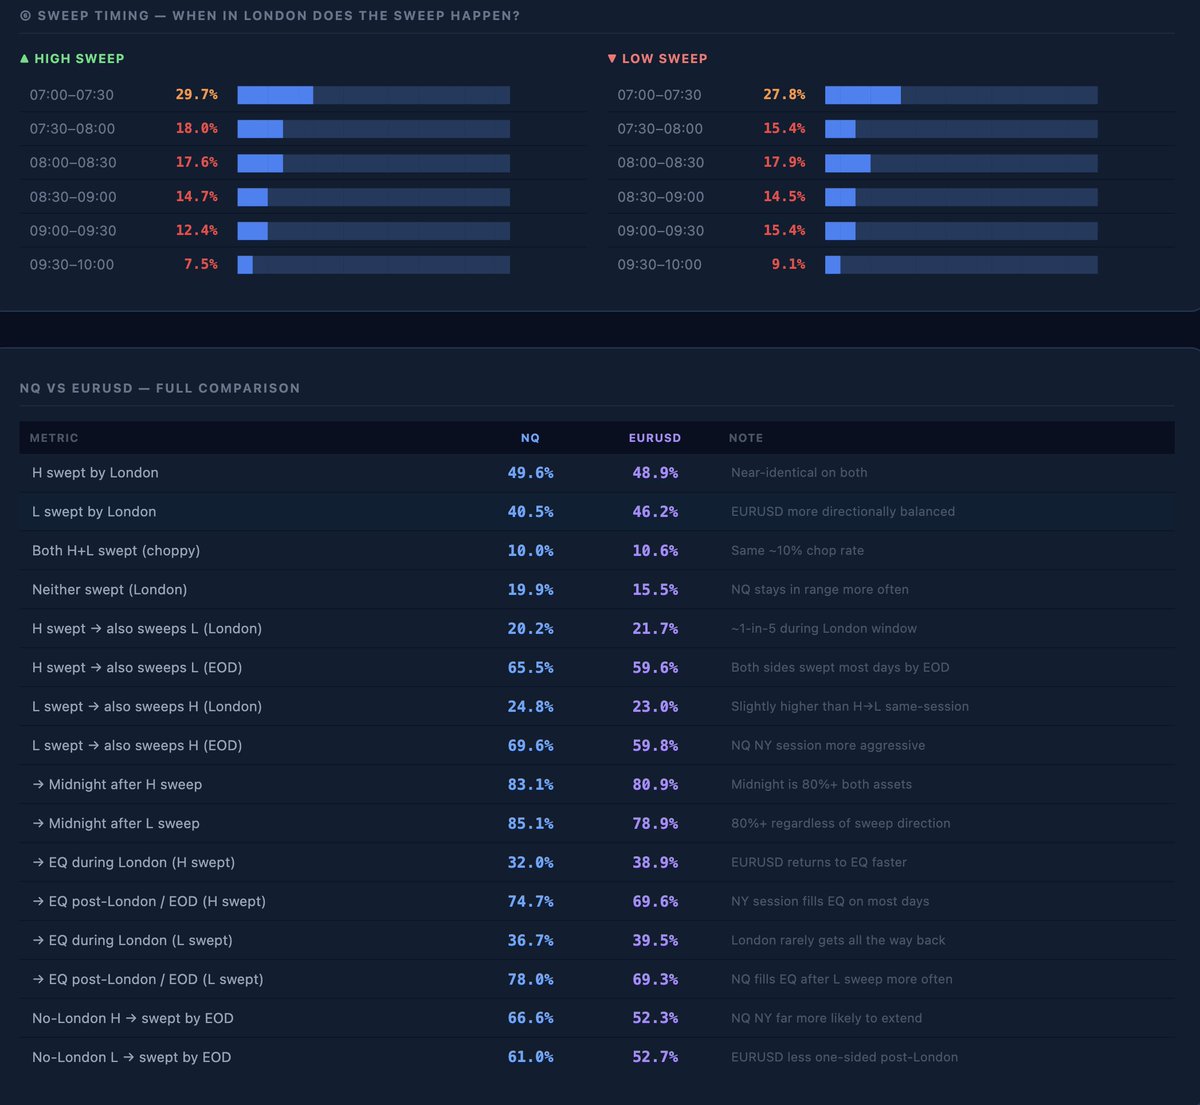Viewport: 1200px width, 1105px height.
Task: Click EURUSD value 46.2%
Action: (655, 512)
